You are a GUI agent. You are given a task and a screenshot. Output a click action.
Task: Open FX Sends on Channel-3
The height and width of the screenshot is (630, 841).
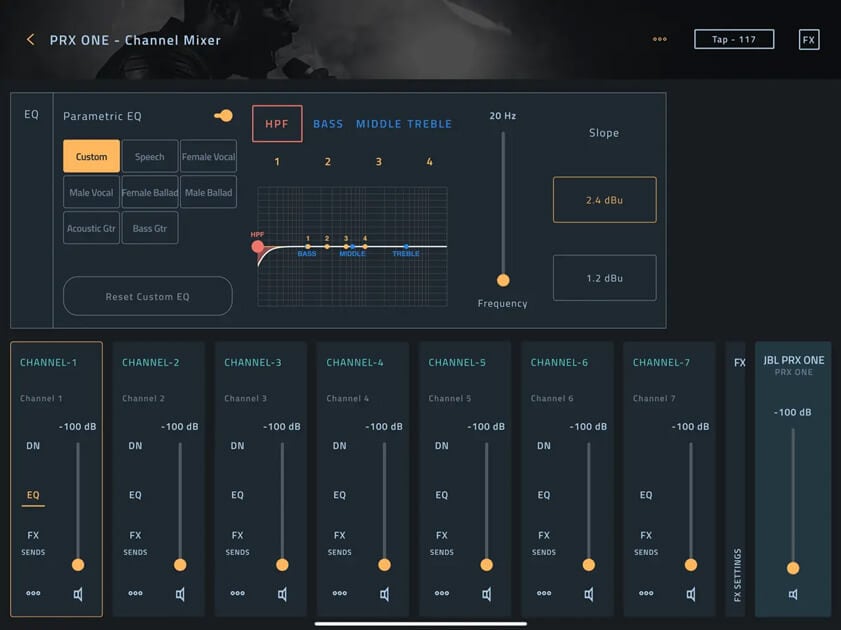[x=238, y=543]
